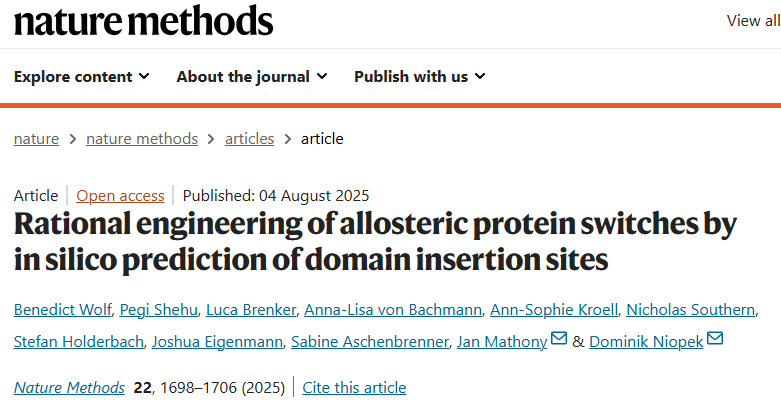Click the email icon next to Jan Mathony
This screenshot has height=406, width=781.
[x=559, y=341]
